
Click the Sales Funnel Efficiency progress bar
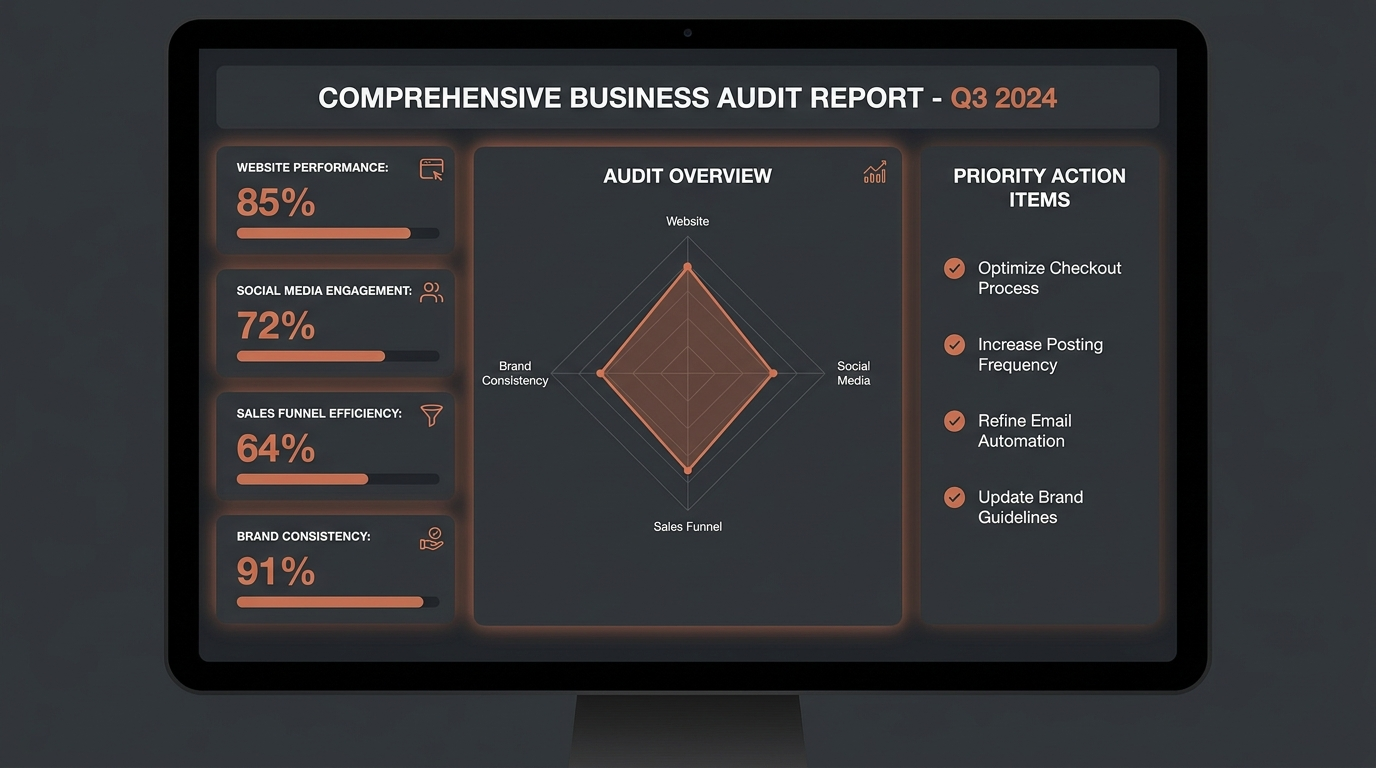coord(338,479)
